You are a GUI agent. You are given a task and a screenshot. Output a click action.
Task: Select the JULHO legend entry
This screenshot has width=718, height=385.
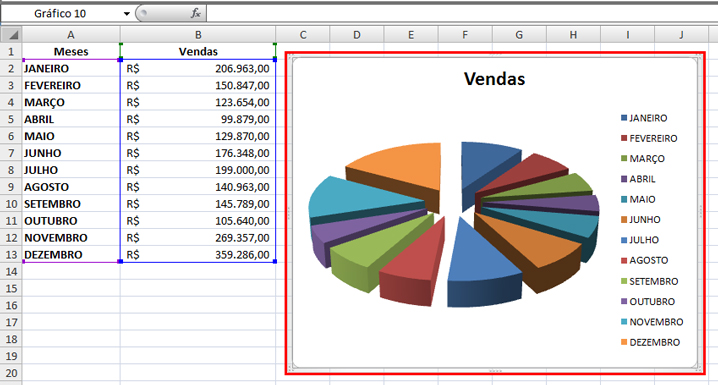click(x=640, y=240)
